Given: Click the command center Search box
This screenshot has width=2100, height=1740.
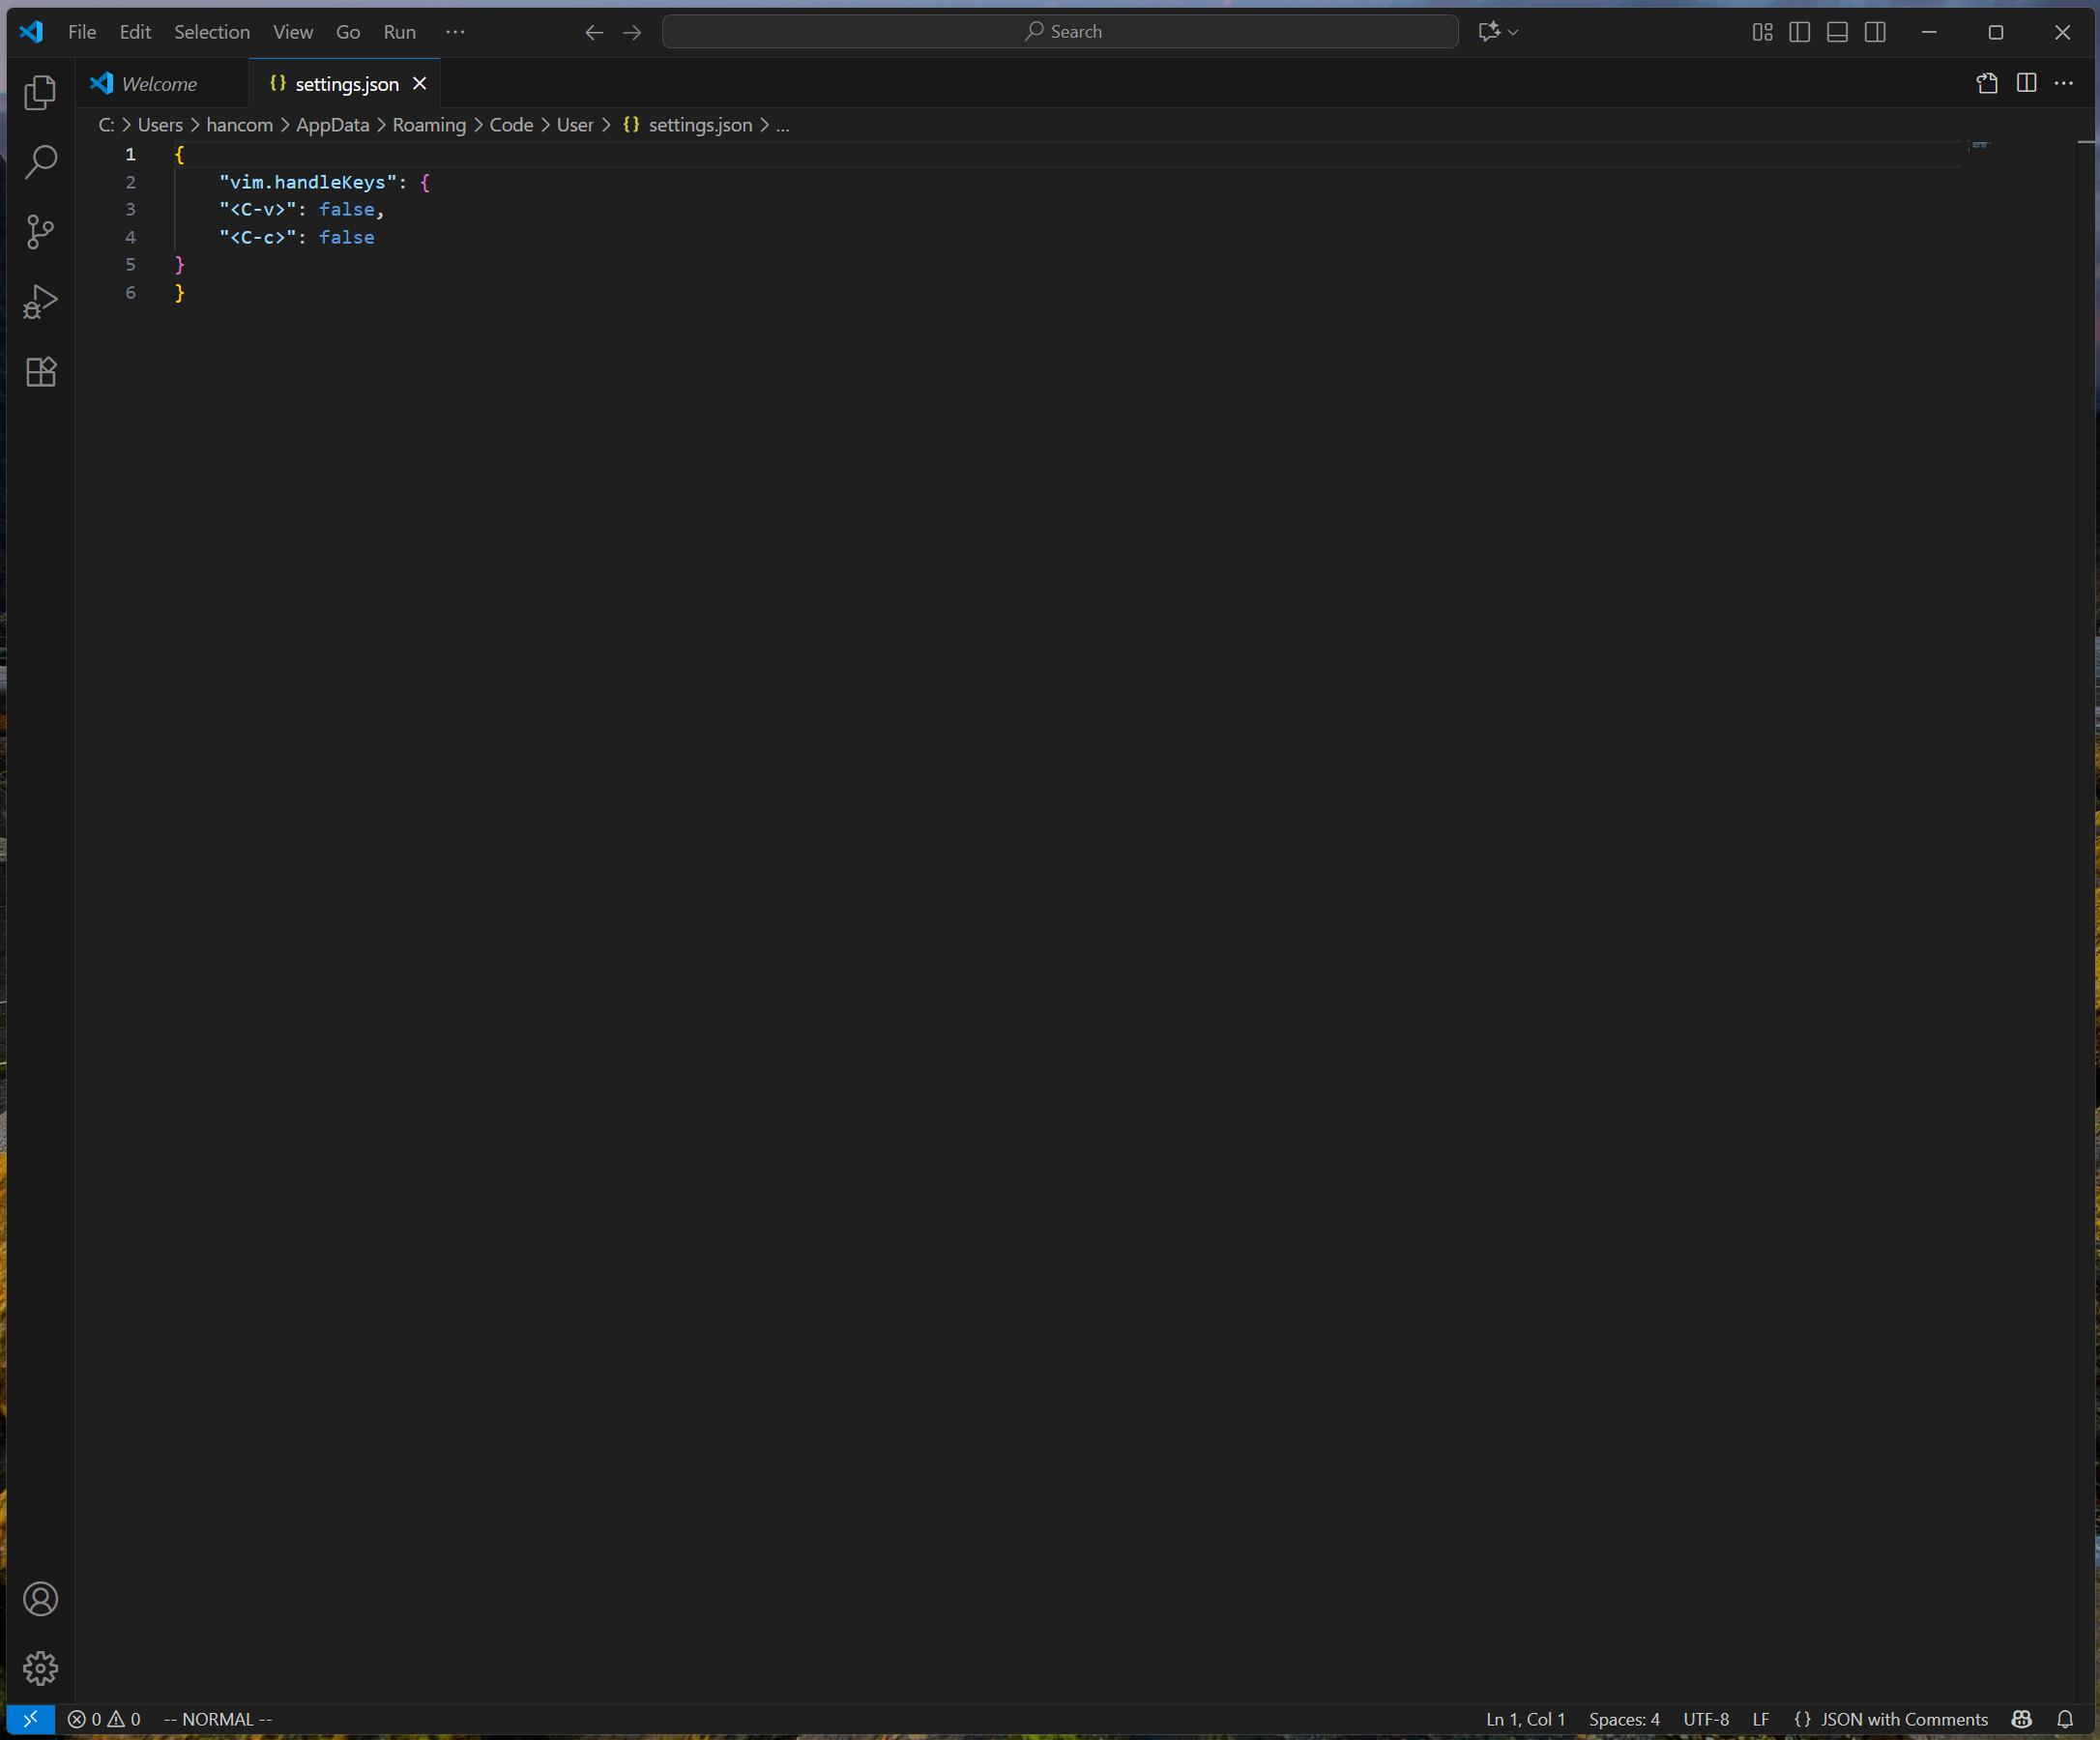Looking at the screenshot, I should (x=1060, y=32).
